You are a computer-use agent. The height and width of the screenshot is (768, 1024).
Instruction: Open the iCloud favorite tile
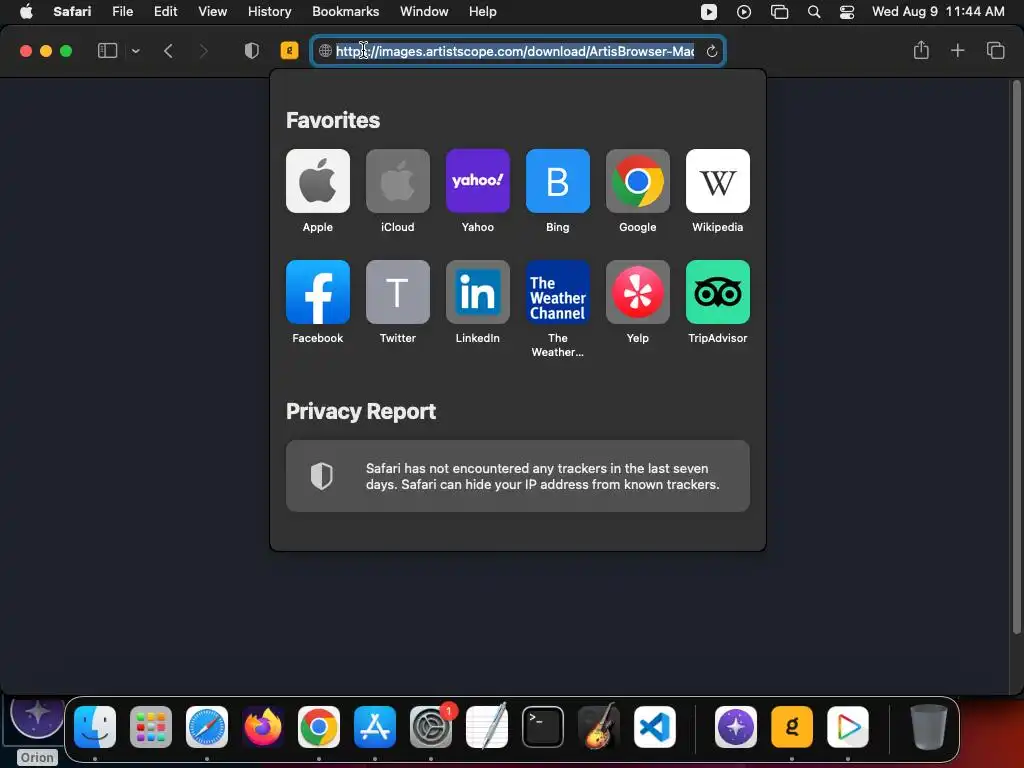click(398, 181)
